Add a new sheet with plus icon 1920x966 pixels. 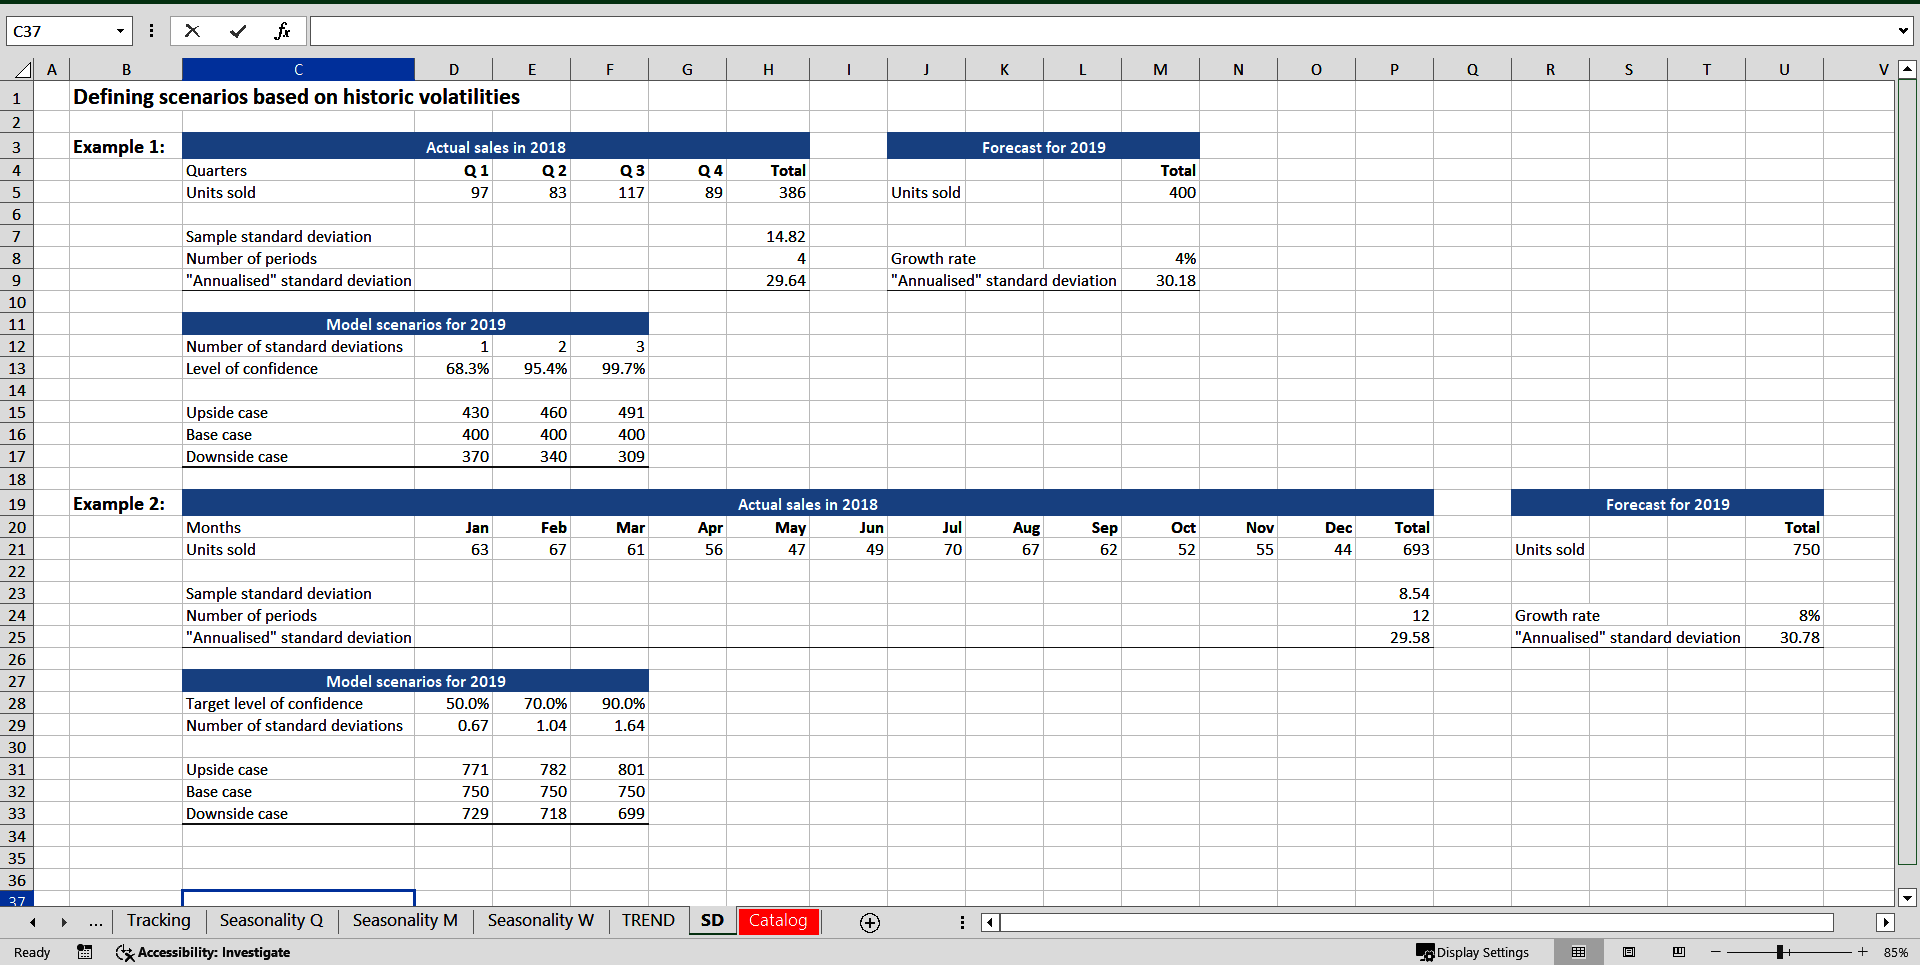coord(870,923)
